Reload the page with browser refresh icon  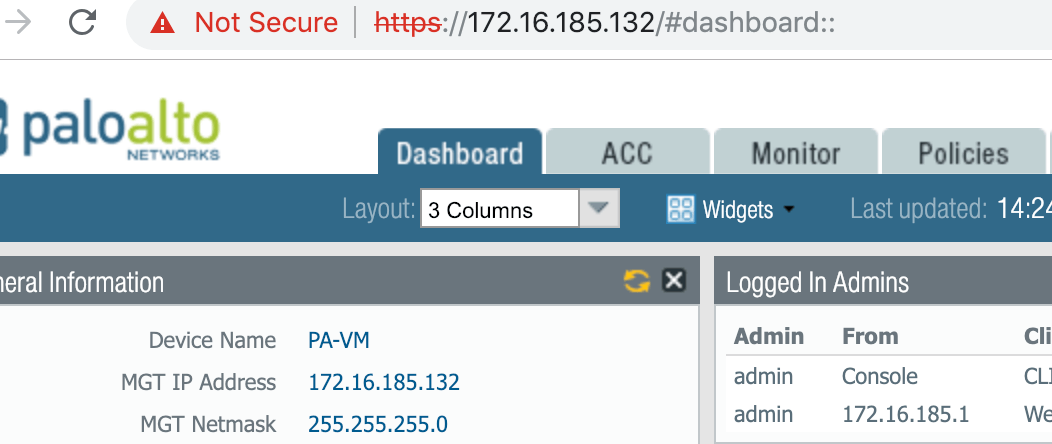point(83,22)
